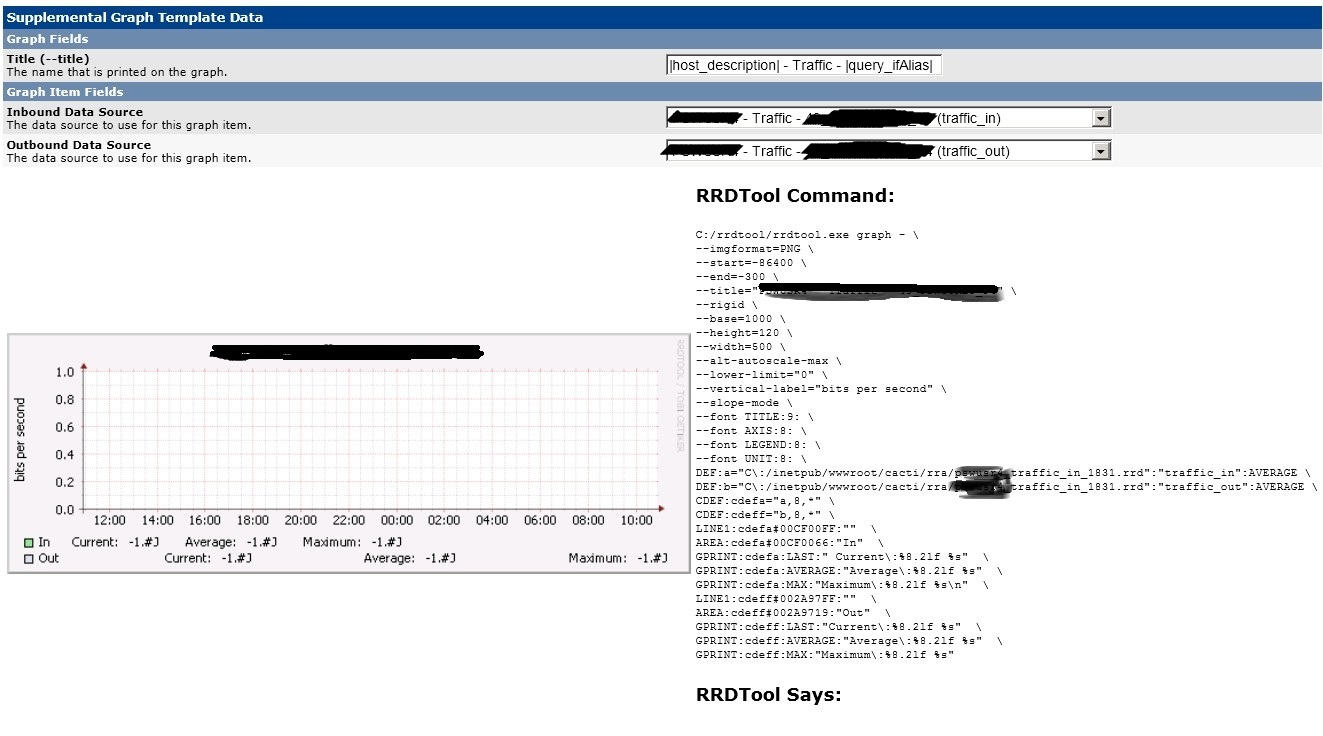Screen dimensions: 1323x736
Task: Click the Inbound Data Source label
Action: pyautogui.click(x=74, y=112)
